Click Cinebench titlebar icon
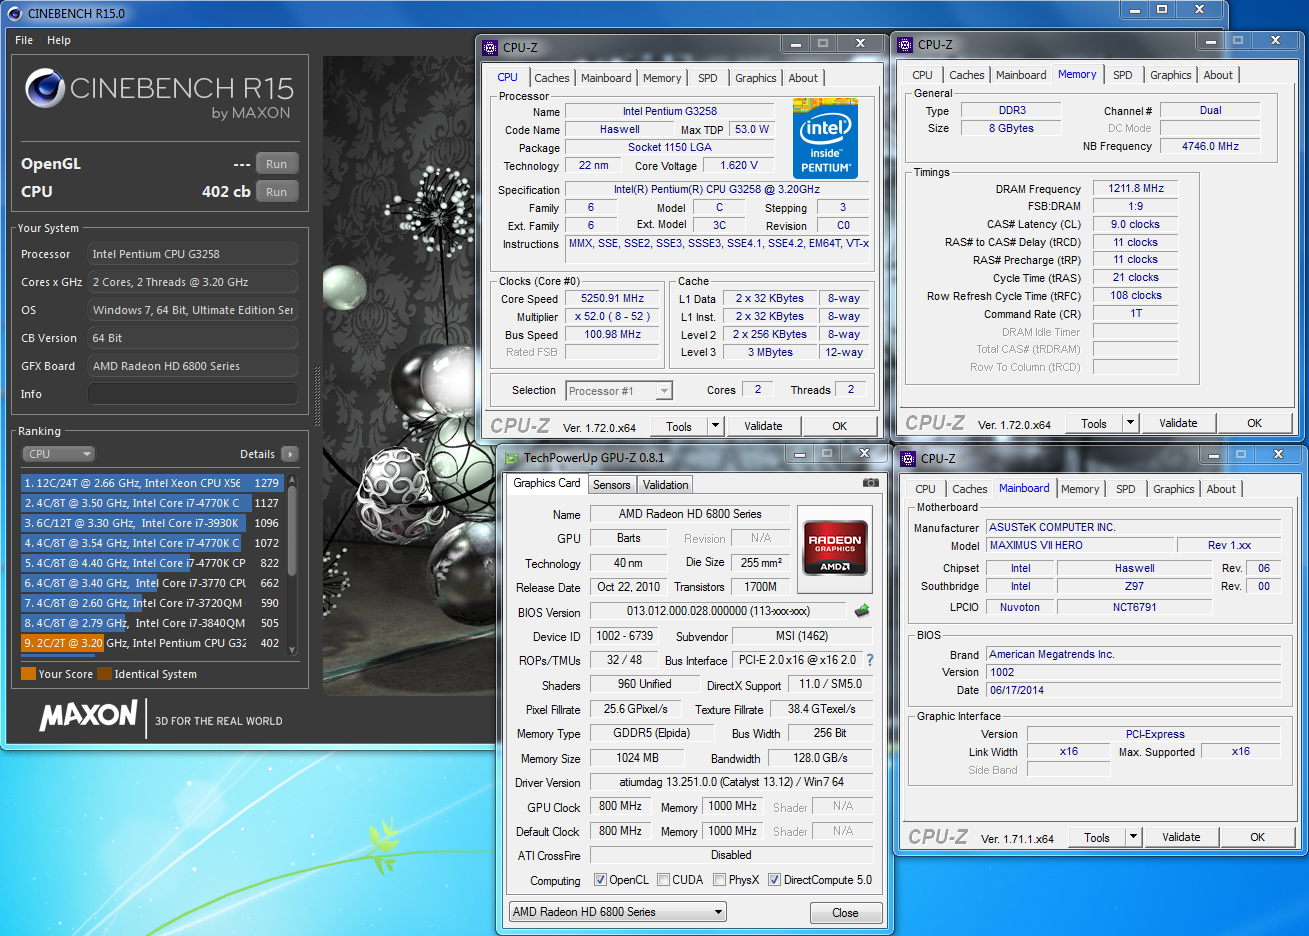 pyautogui.click(x=14, y=13)
